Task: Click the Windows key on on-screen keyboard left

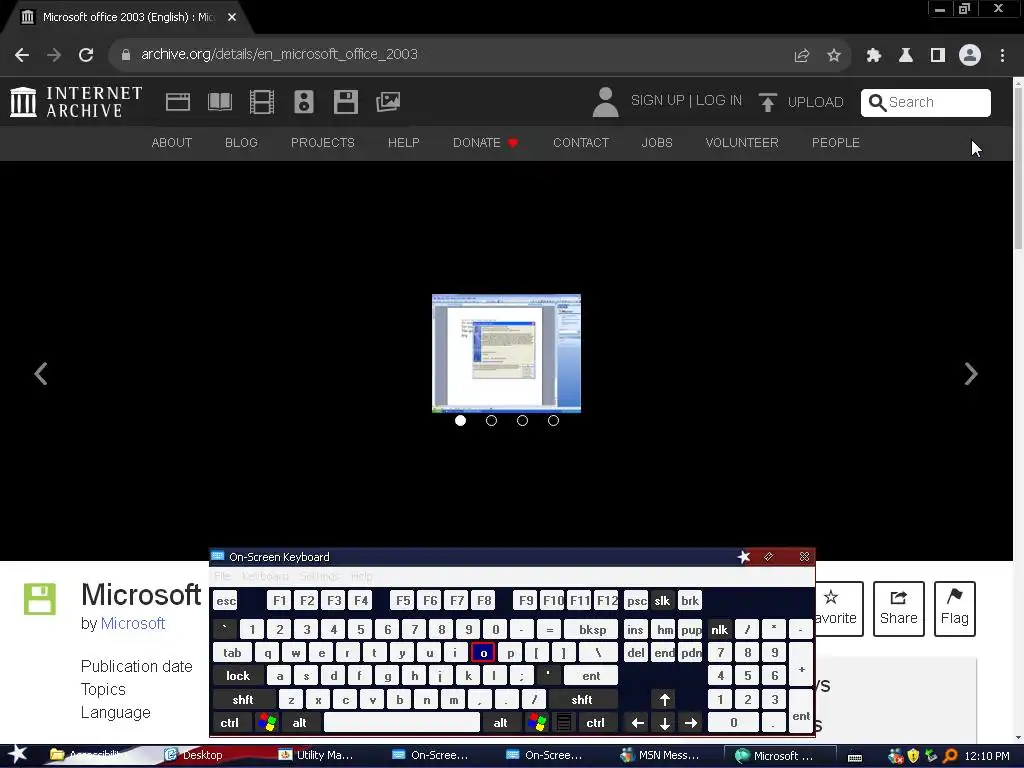Action: [266, 722]
